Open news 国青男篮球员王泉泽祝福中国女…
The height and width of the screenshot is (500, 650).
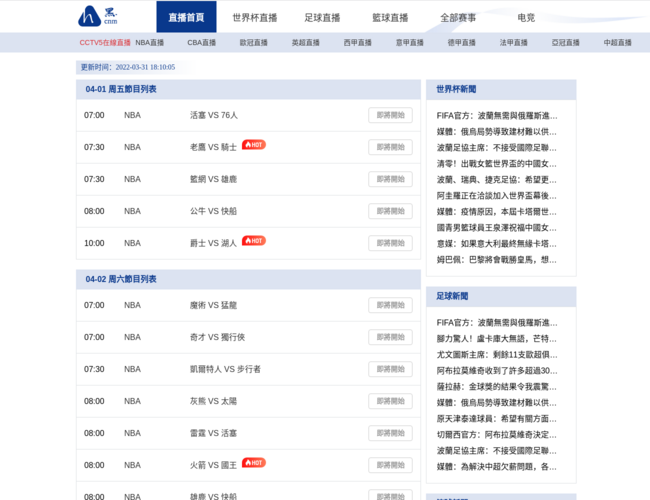[497, 228]
